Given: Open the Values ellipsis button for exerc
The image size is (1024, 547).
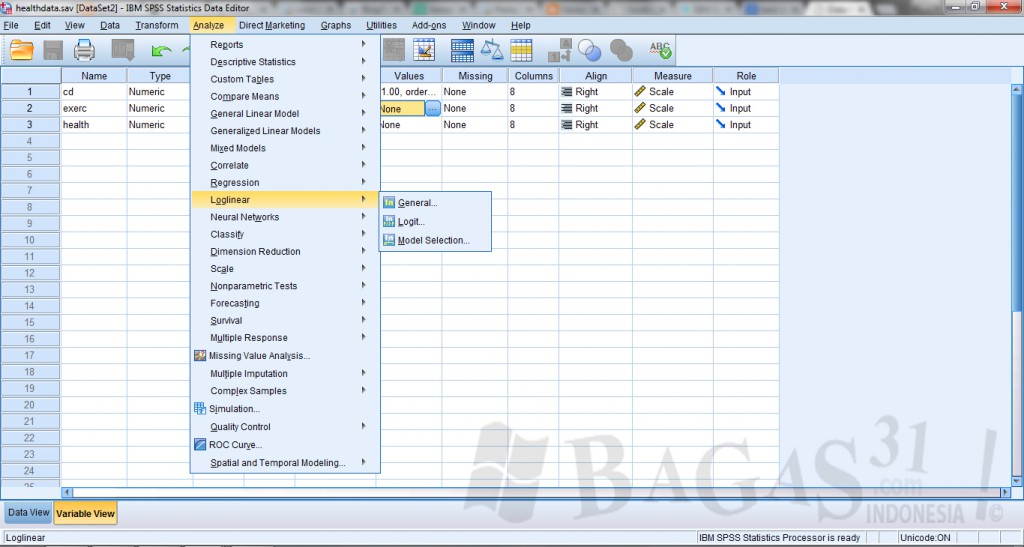Looking at the screenshot, I should click(x=432, y=108).
